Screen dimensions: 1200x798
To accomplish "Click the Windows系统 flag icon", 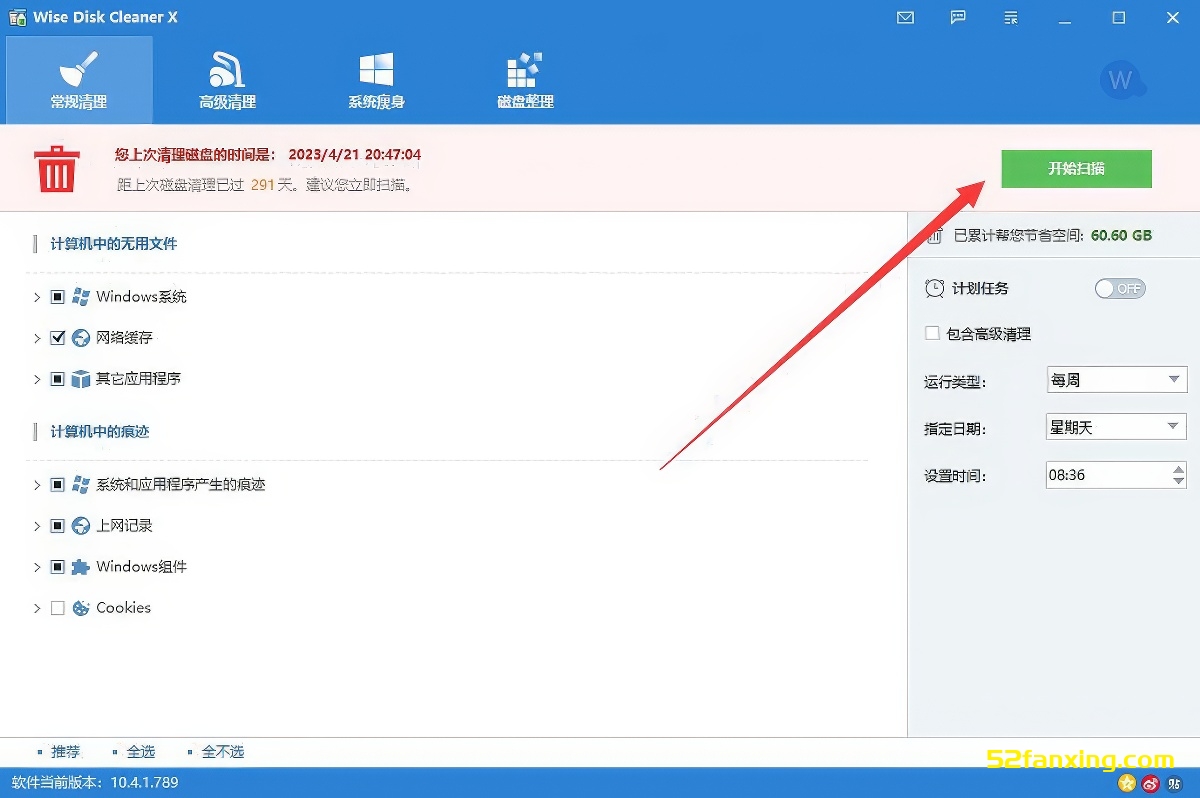I will [x=81, y=297].
